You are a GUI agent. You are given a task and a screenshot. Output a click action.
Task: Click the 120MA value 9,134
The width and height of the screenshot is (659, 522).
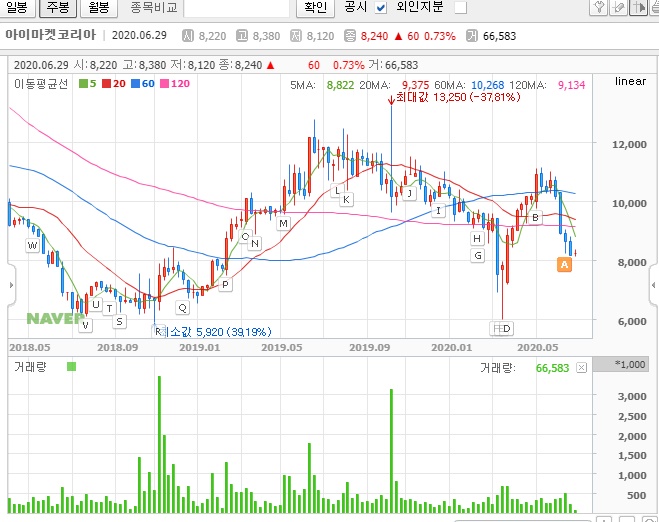(x=572, y=85)
